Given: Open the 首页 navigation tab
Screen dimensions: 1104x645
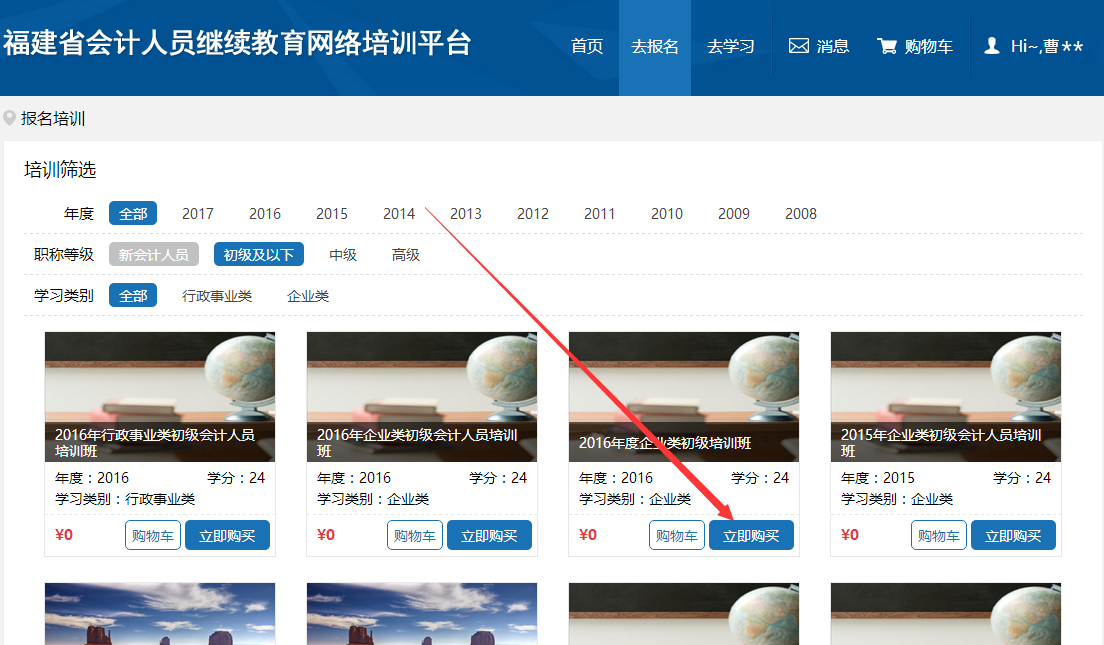Looking at the screenshot, I should coord(587,46).
